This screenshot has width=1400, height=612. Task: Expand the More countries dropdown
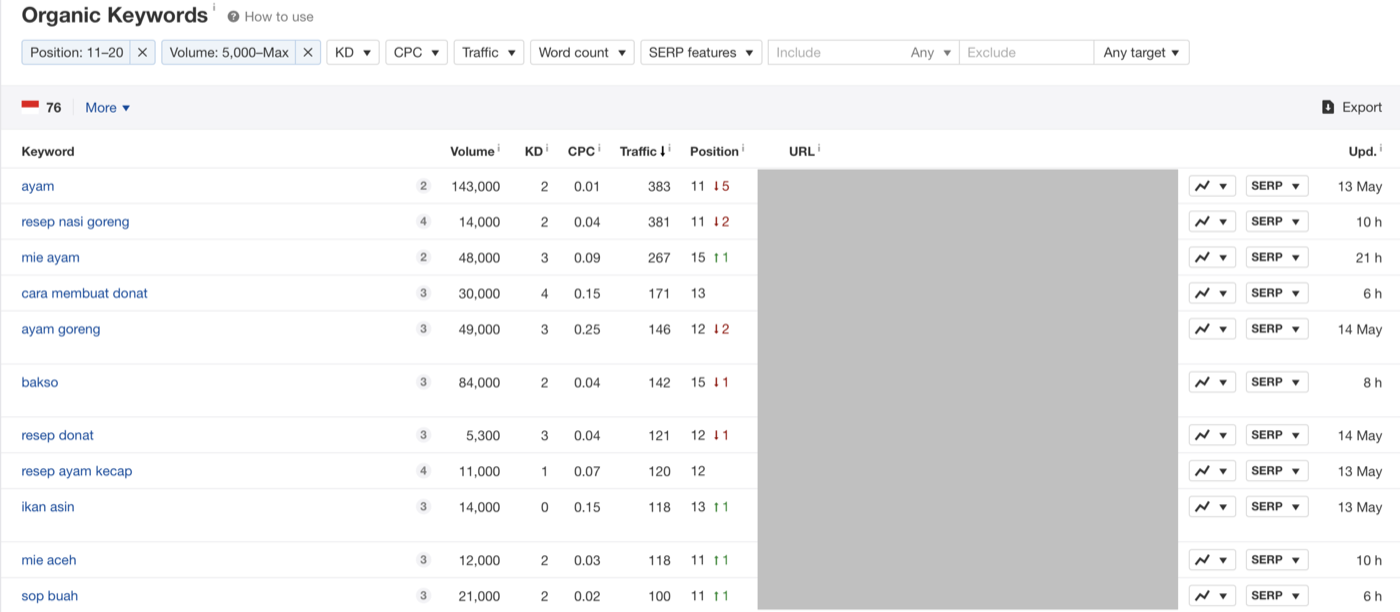(x=108, y=107)
